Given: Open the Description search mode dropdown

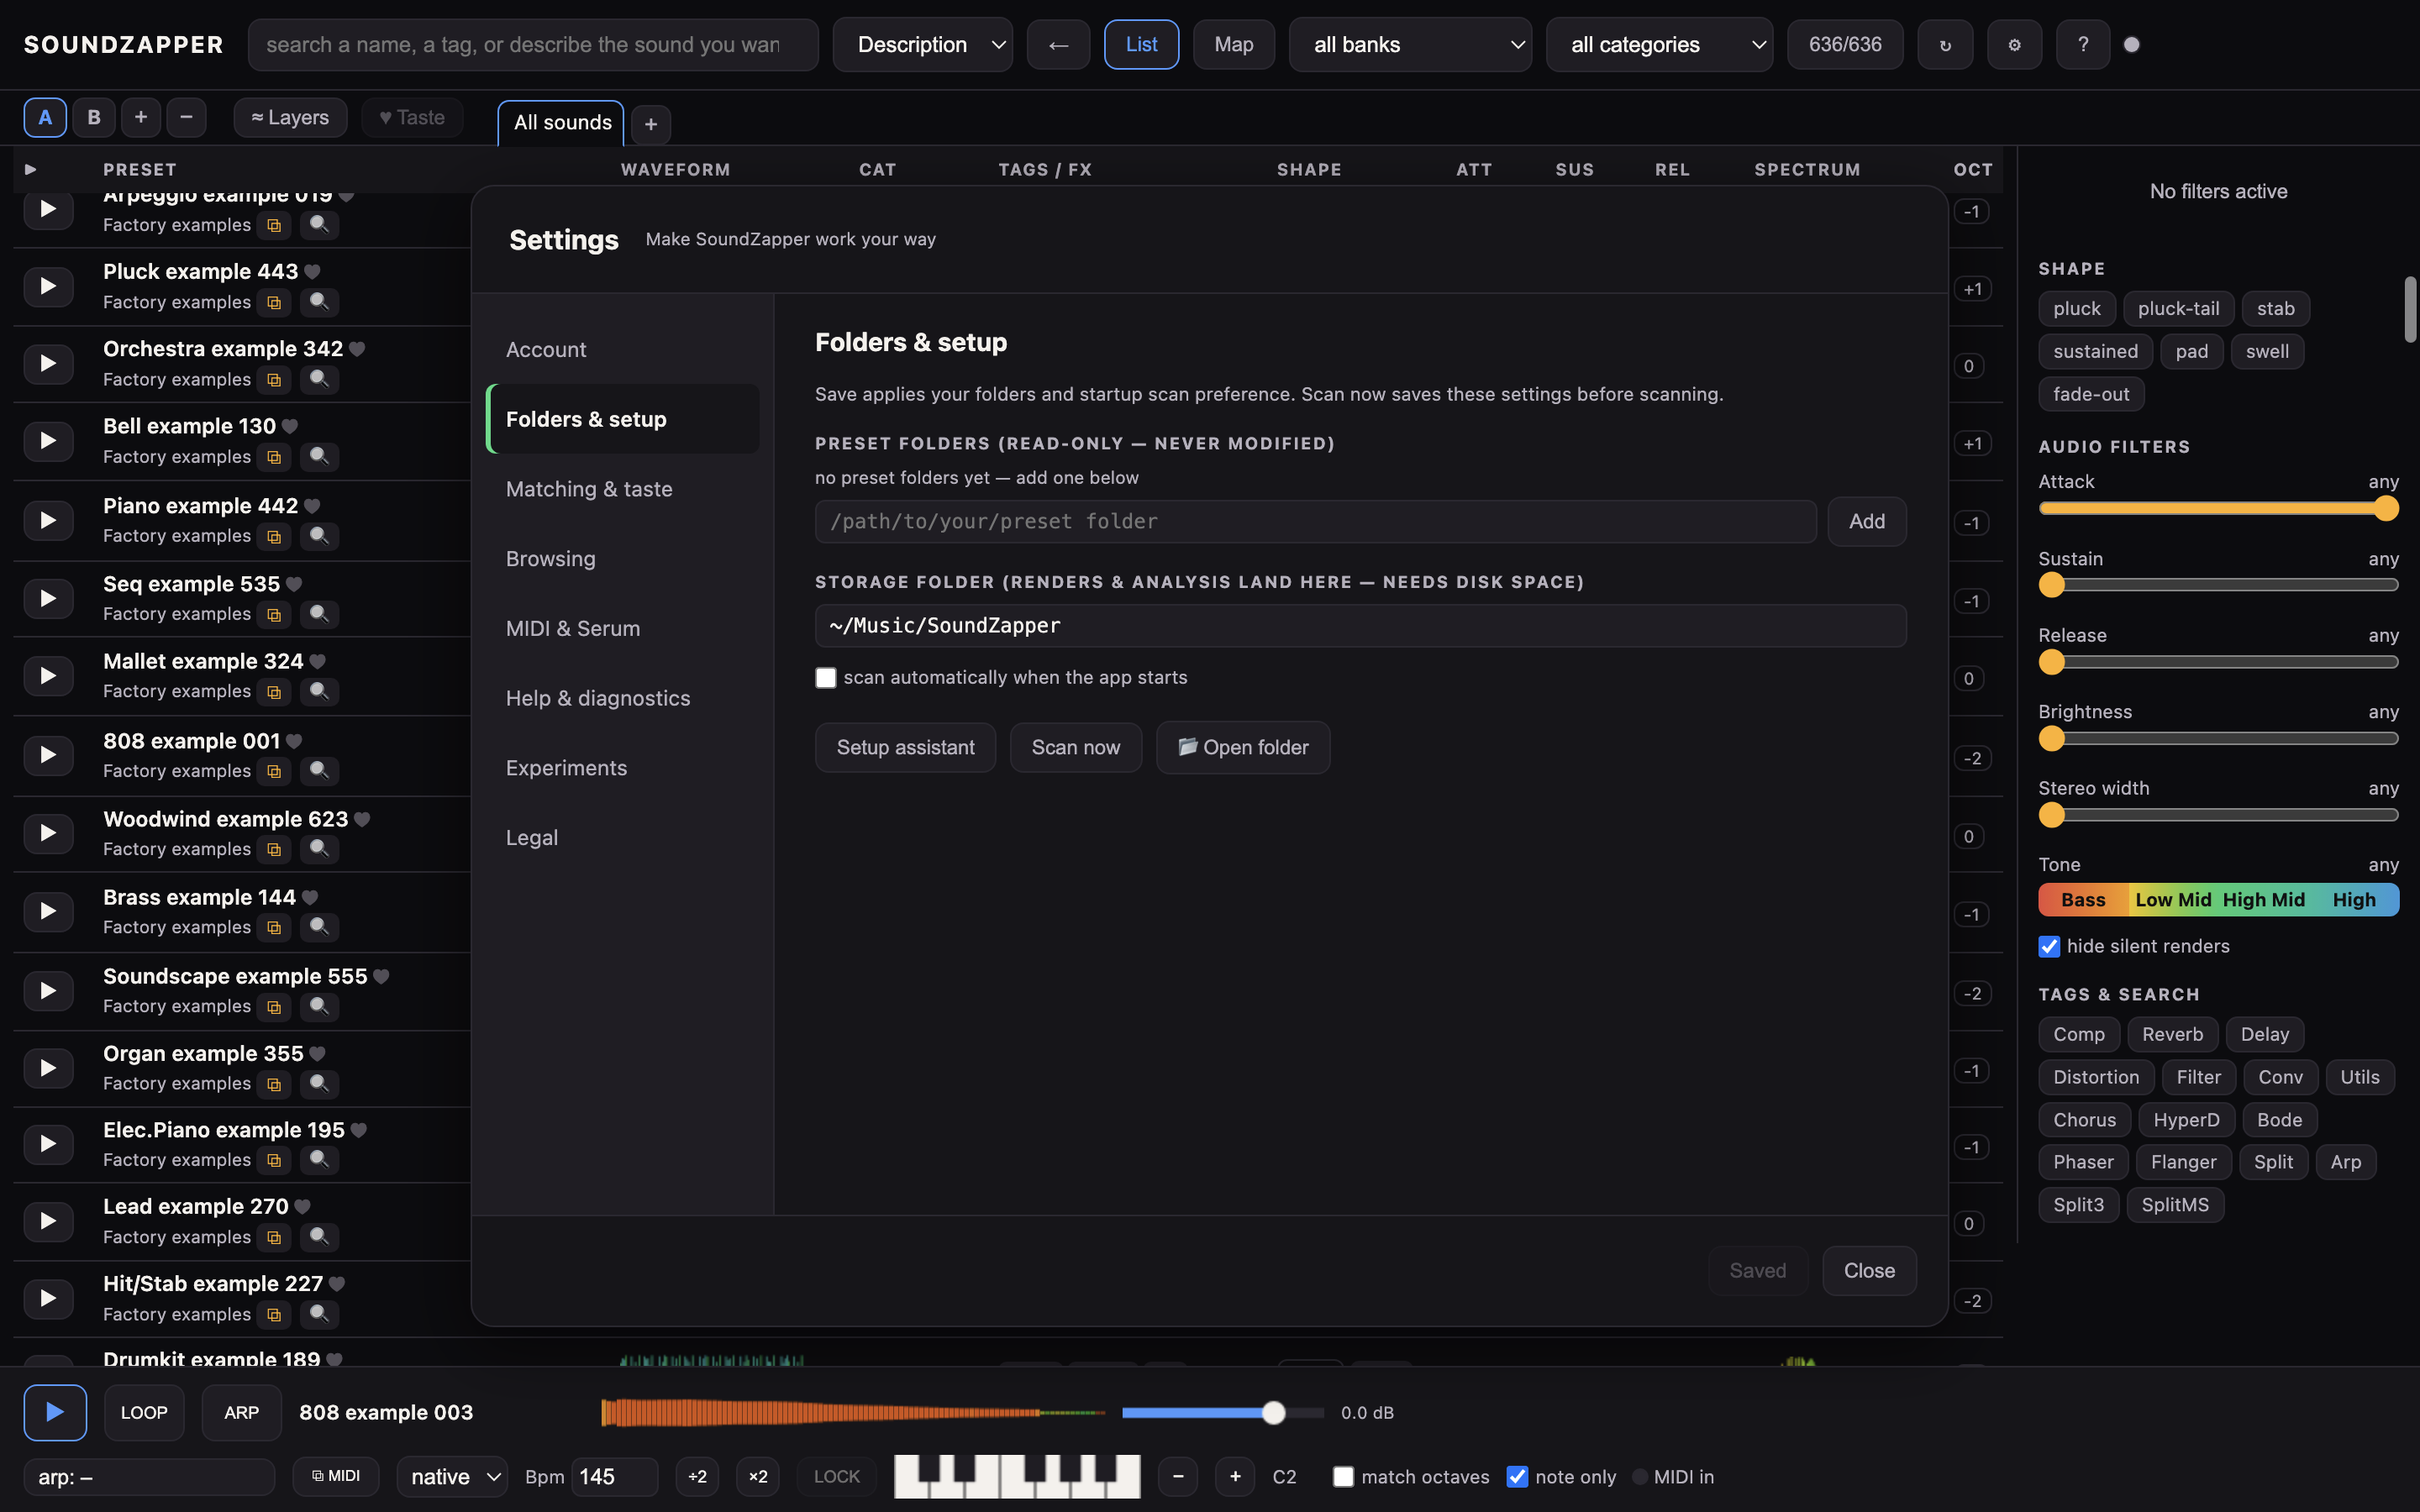Looking at the screenshot, I should (x=922, y=45).
